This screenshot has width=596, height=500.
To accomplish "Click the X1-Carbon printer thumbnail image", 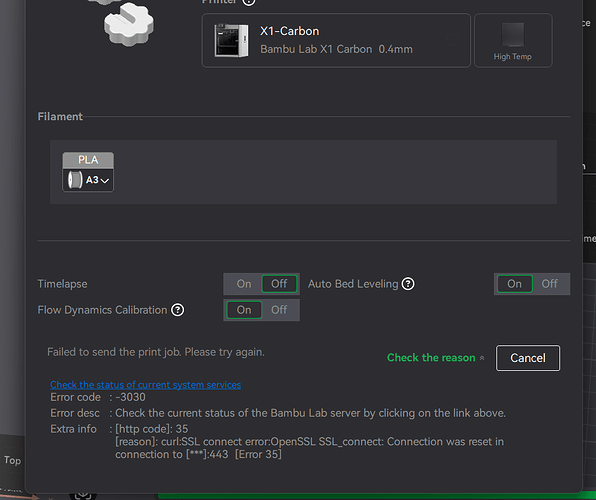I will [x=231, y=40].
